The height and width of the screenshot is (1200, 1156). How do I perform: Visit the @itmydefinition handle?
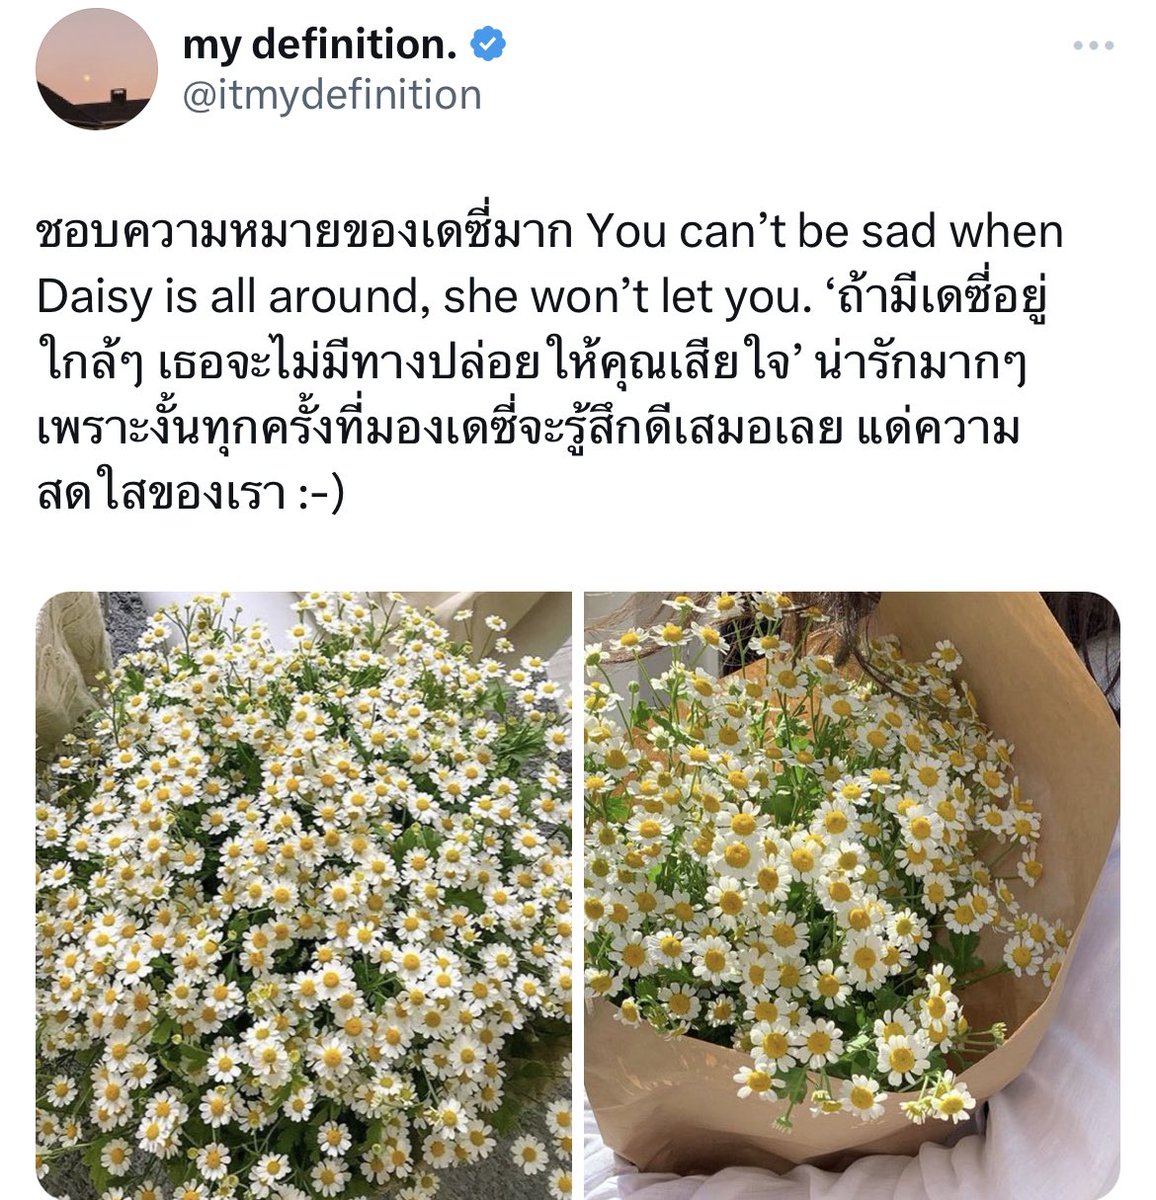coord(332,96)
